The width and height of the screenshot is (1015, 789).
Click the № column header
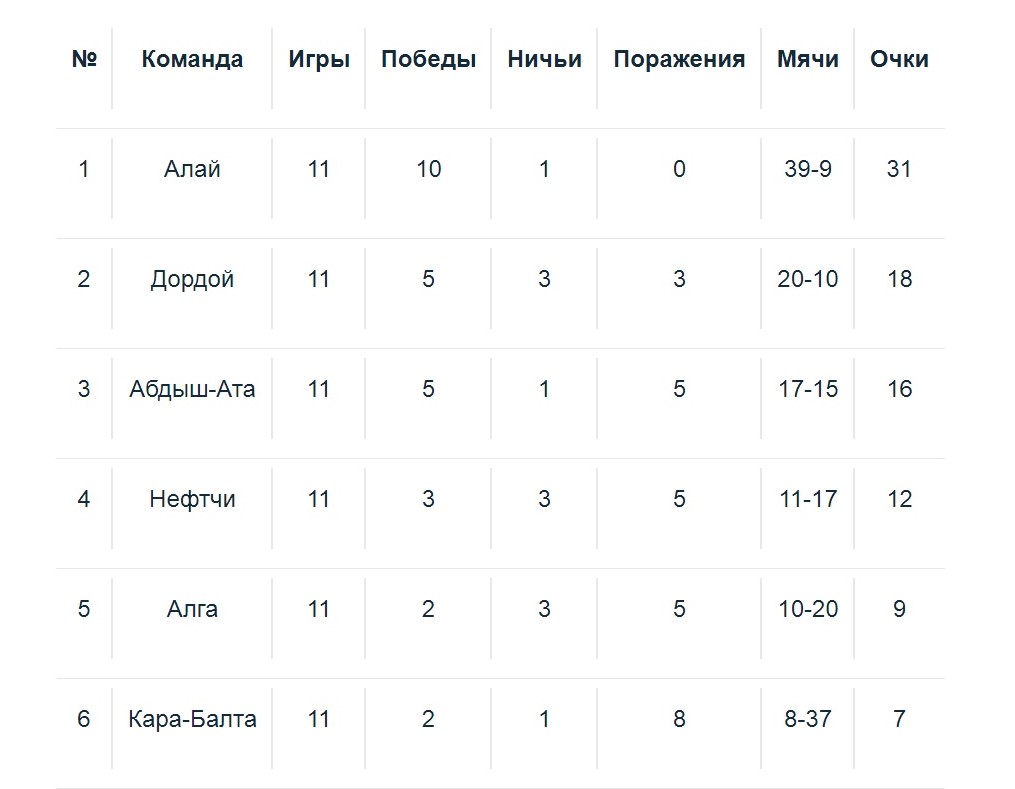(84, 59)
